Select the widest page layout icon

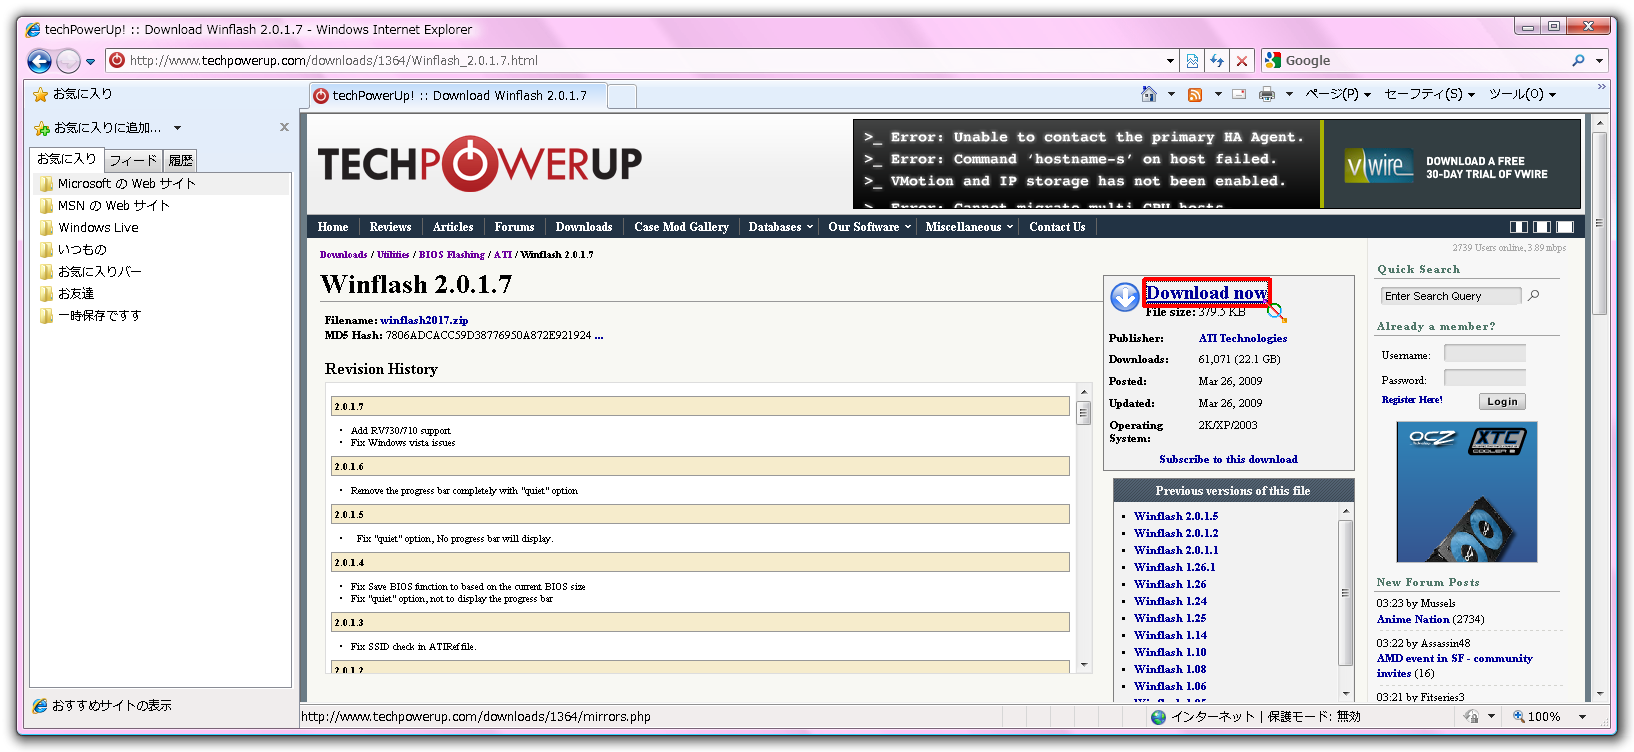click(x=1565, y=227)
